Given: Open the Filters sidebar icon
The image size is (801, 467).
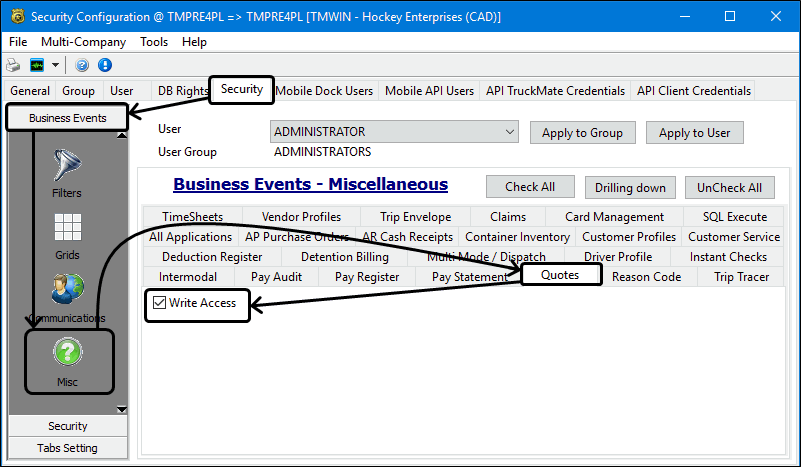Looking at the screenshot, I should click(67, 174).
